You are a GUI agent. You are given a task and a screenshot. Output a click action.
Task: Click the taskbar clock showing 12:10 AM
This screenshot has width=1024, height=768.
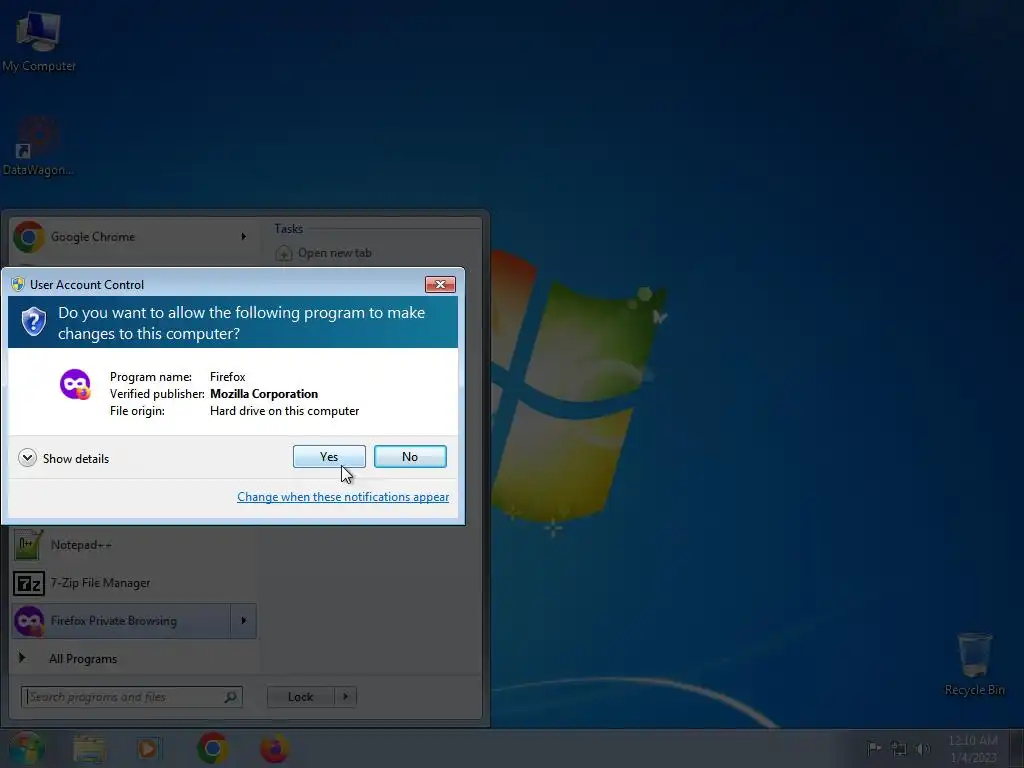click(x=973, y=748)
